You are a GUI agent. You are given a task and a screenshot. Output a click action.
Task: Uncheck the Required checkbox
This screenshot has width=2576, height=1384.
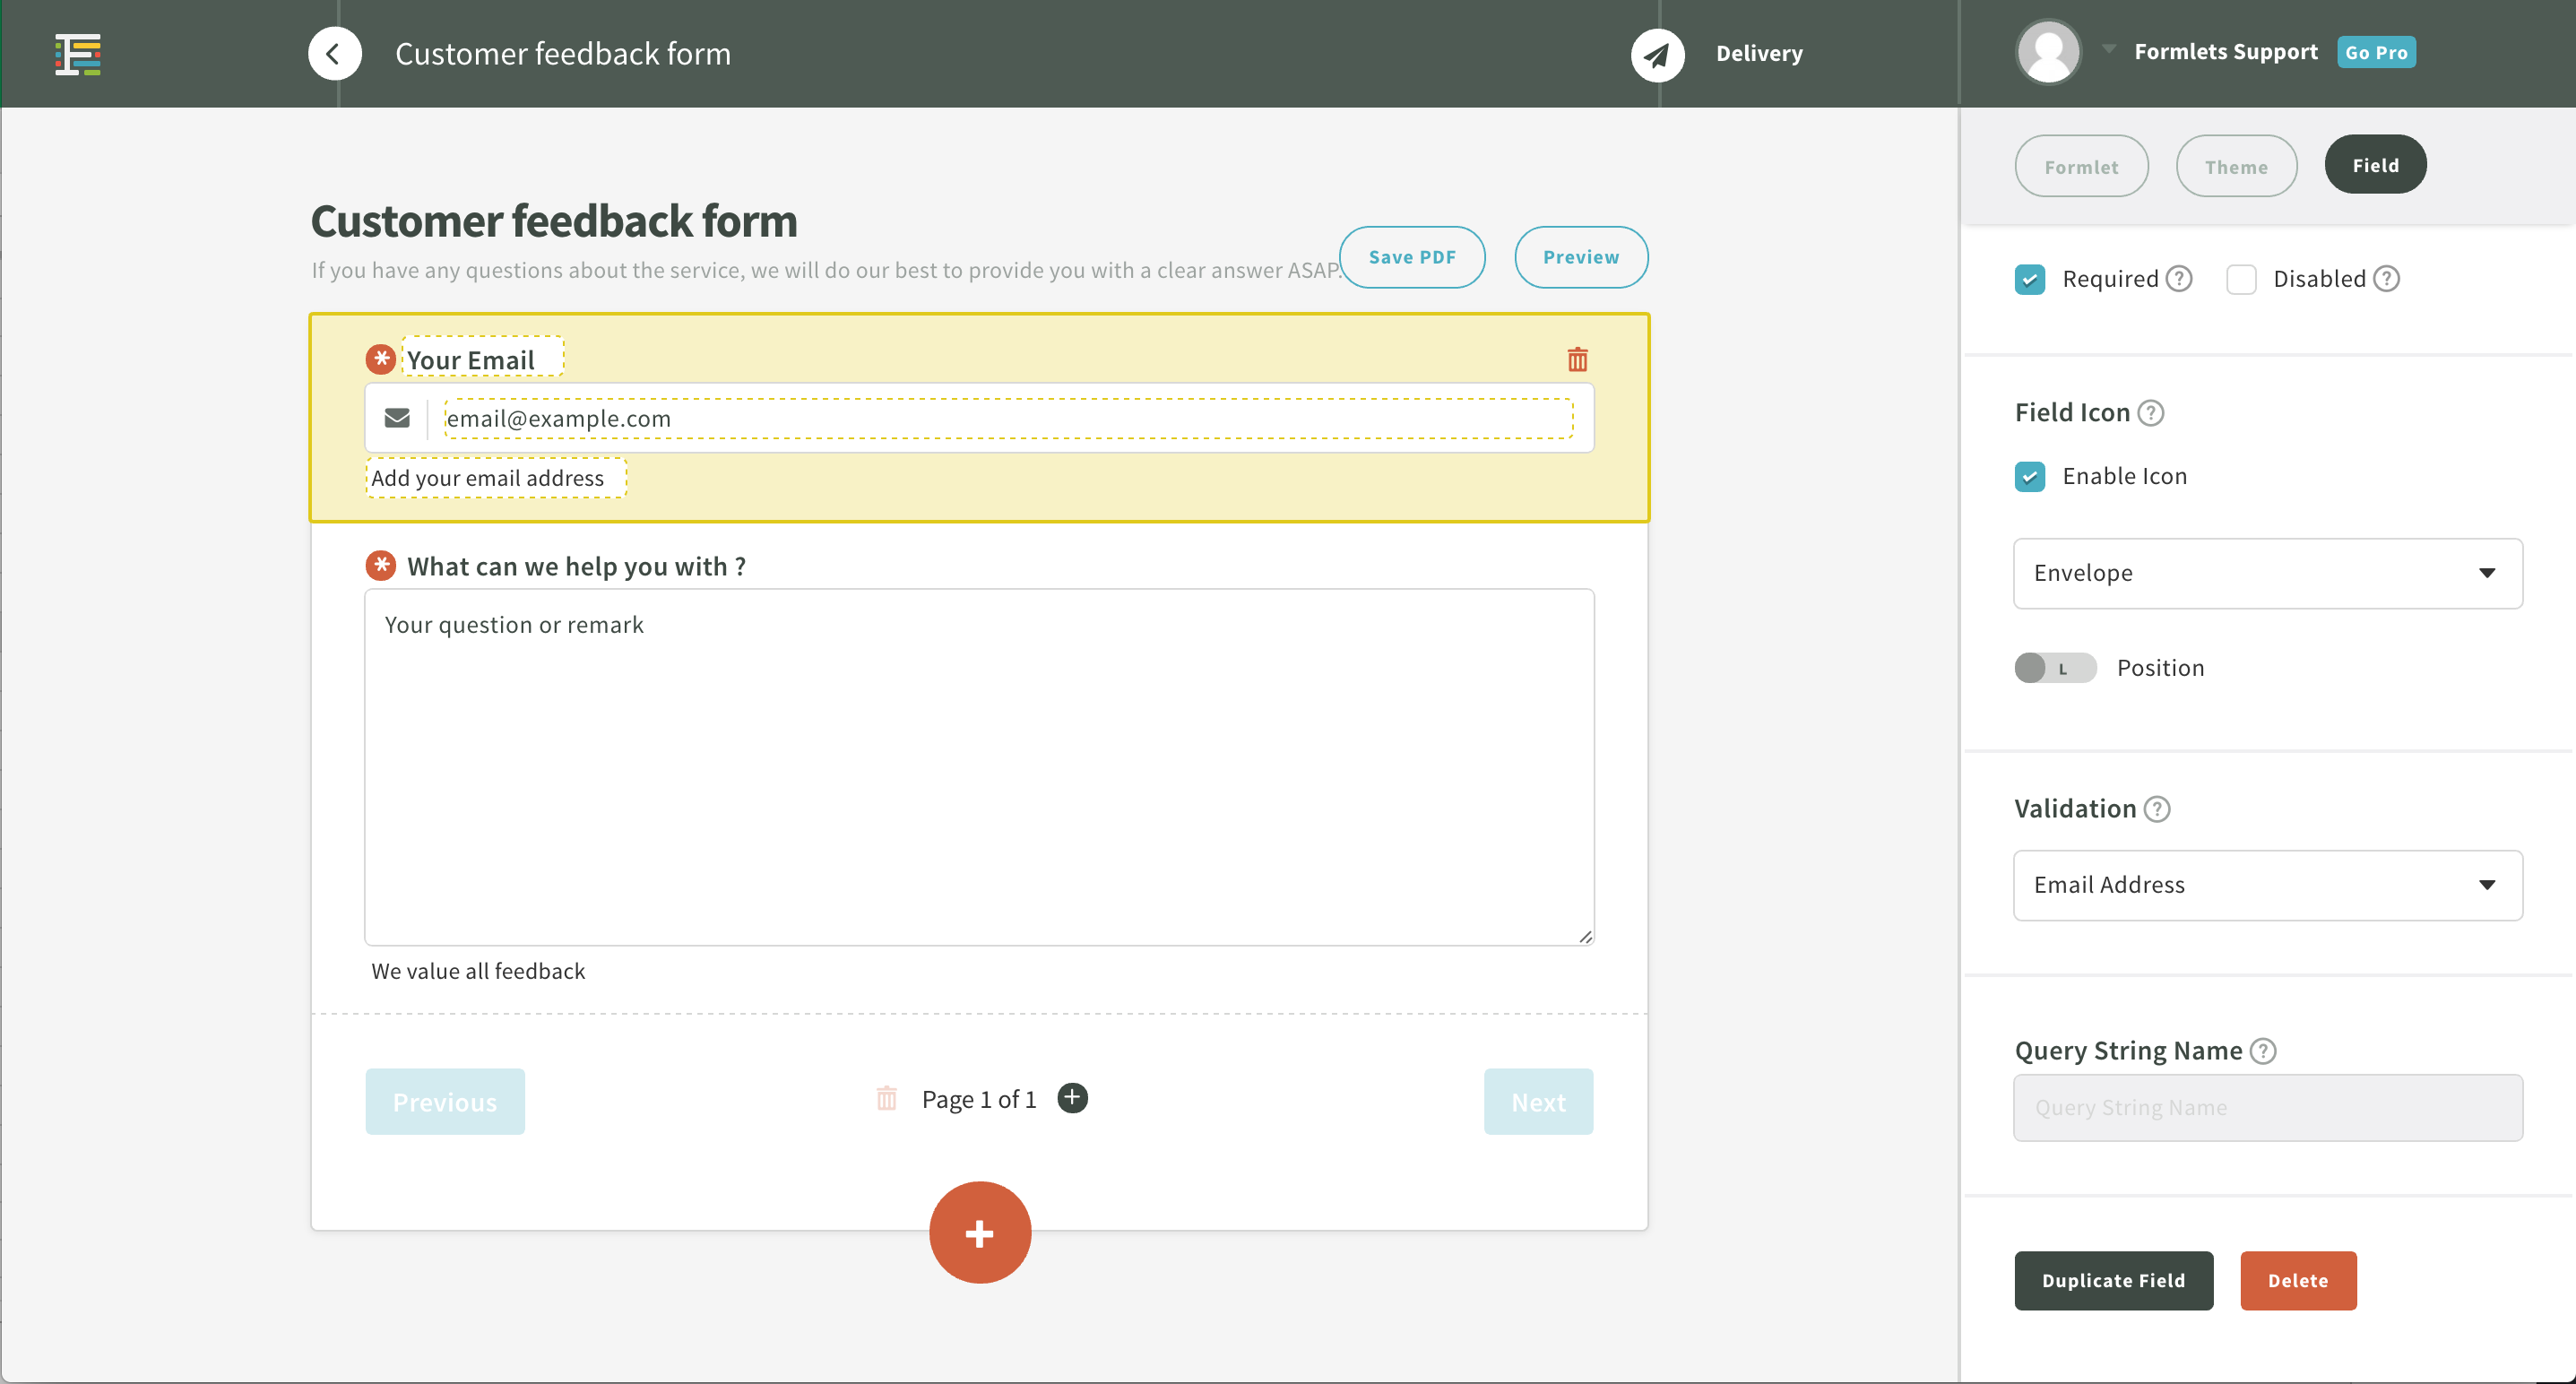(x=2029, y=279)
